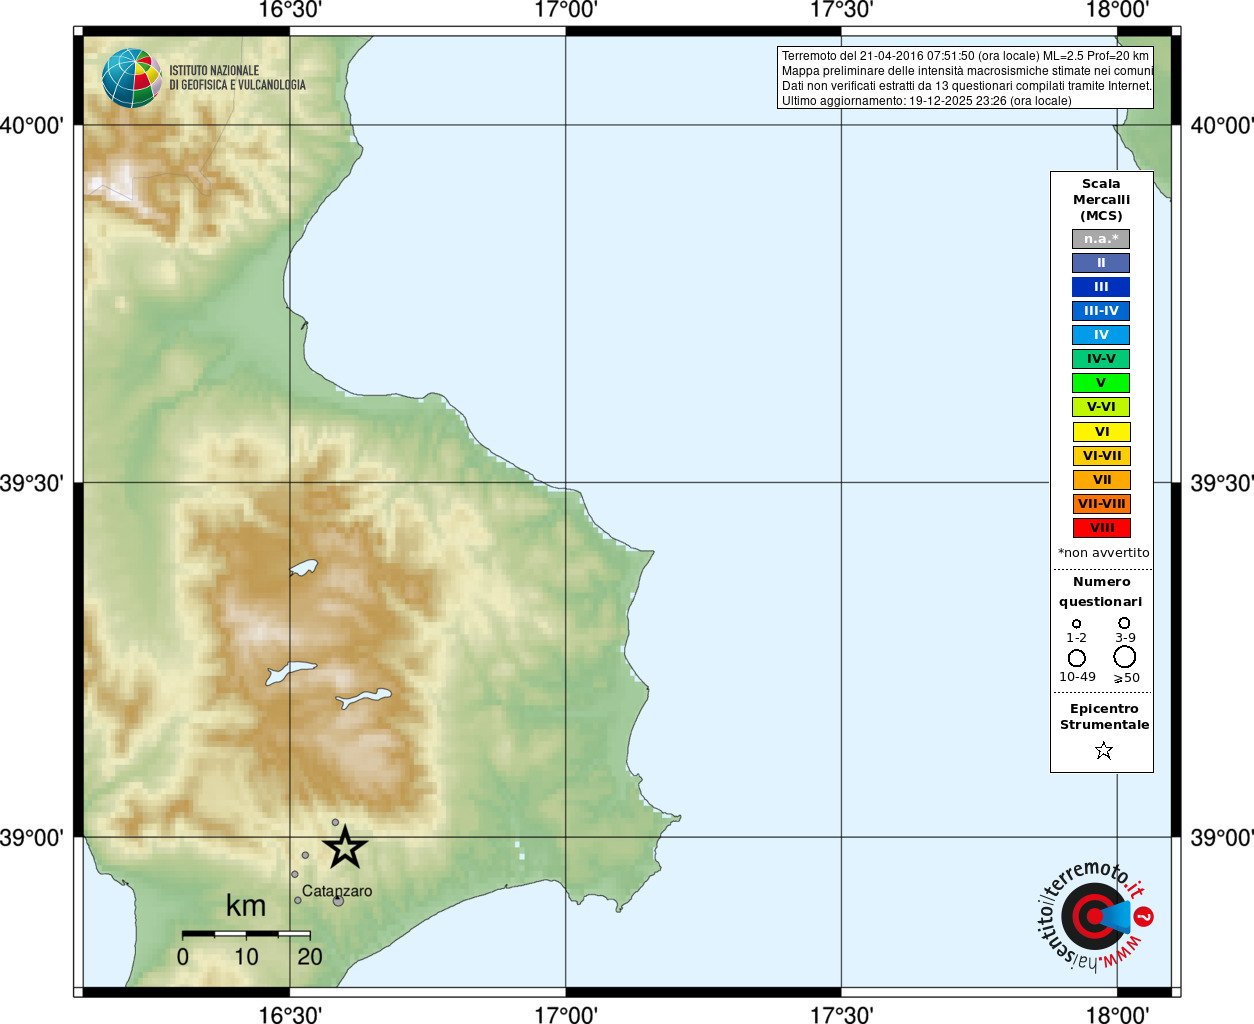Click the intensity II legend swatch
This screenshot has width=1254, height=1024.
click(x=1101, y=263)
